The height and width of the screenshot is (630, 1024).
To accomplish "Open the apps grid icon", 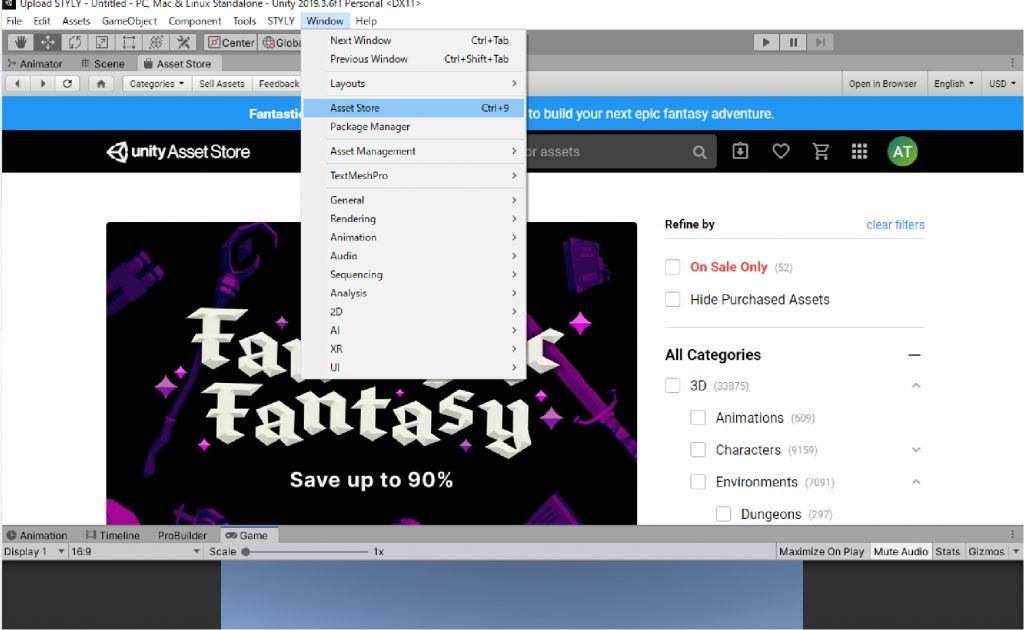I will tap(859, 151).
